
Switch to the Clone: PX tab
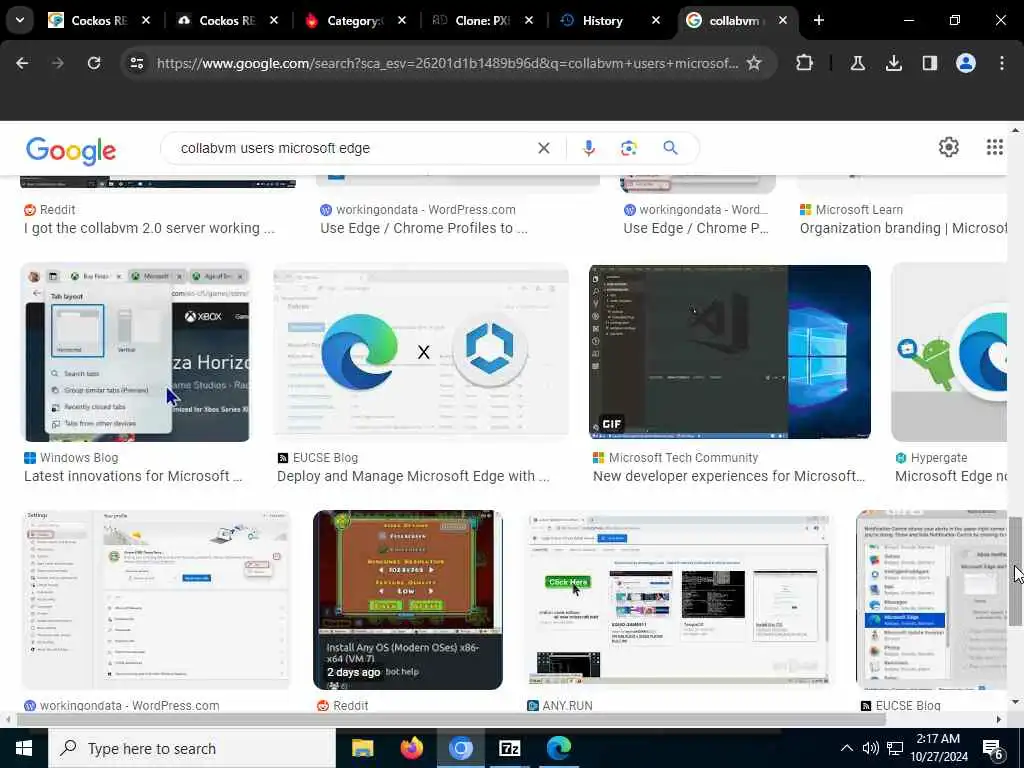482,20
